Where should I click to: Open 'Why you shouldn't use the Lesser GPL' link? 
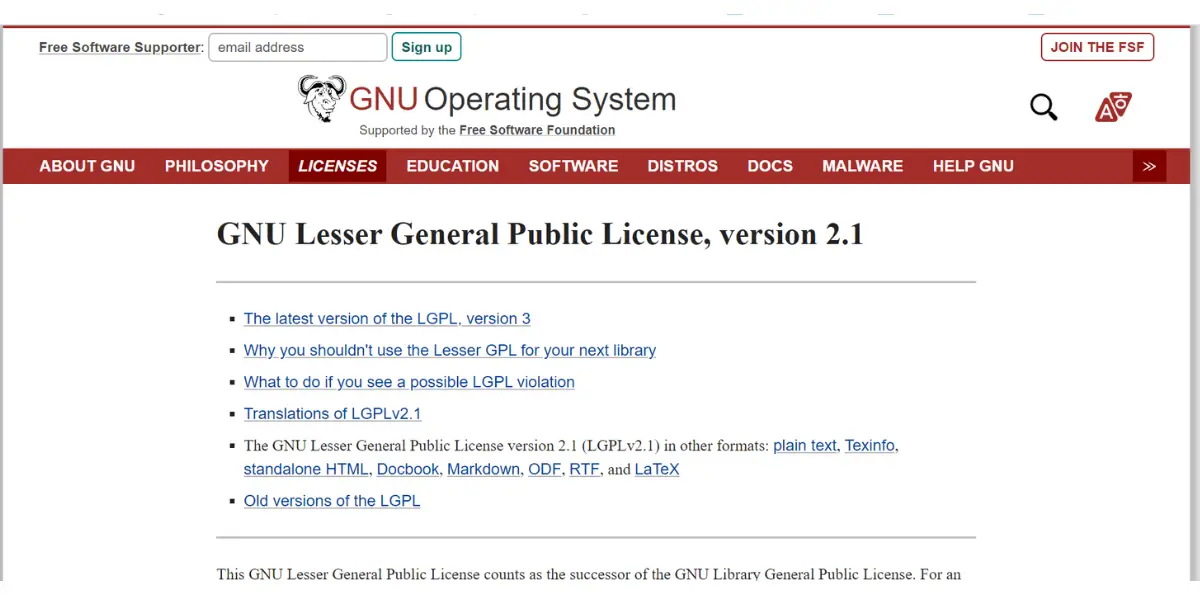450,351
